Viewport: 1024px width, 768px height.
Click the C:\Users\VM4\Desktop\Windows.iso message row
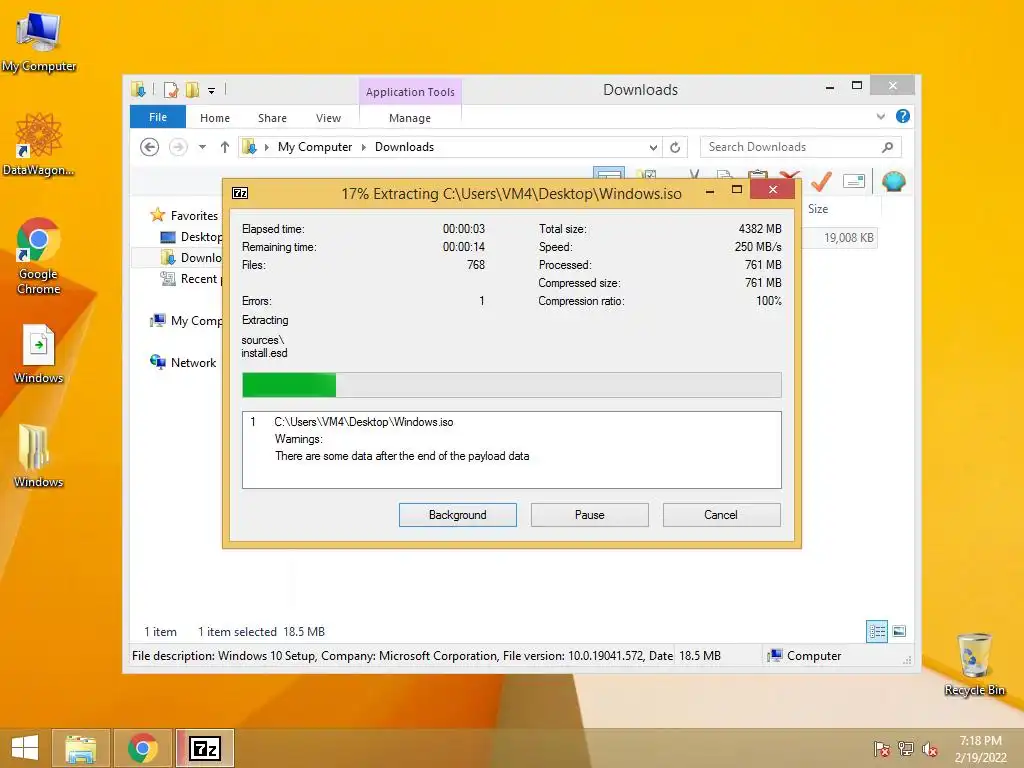(364, 422)
